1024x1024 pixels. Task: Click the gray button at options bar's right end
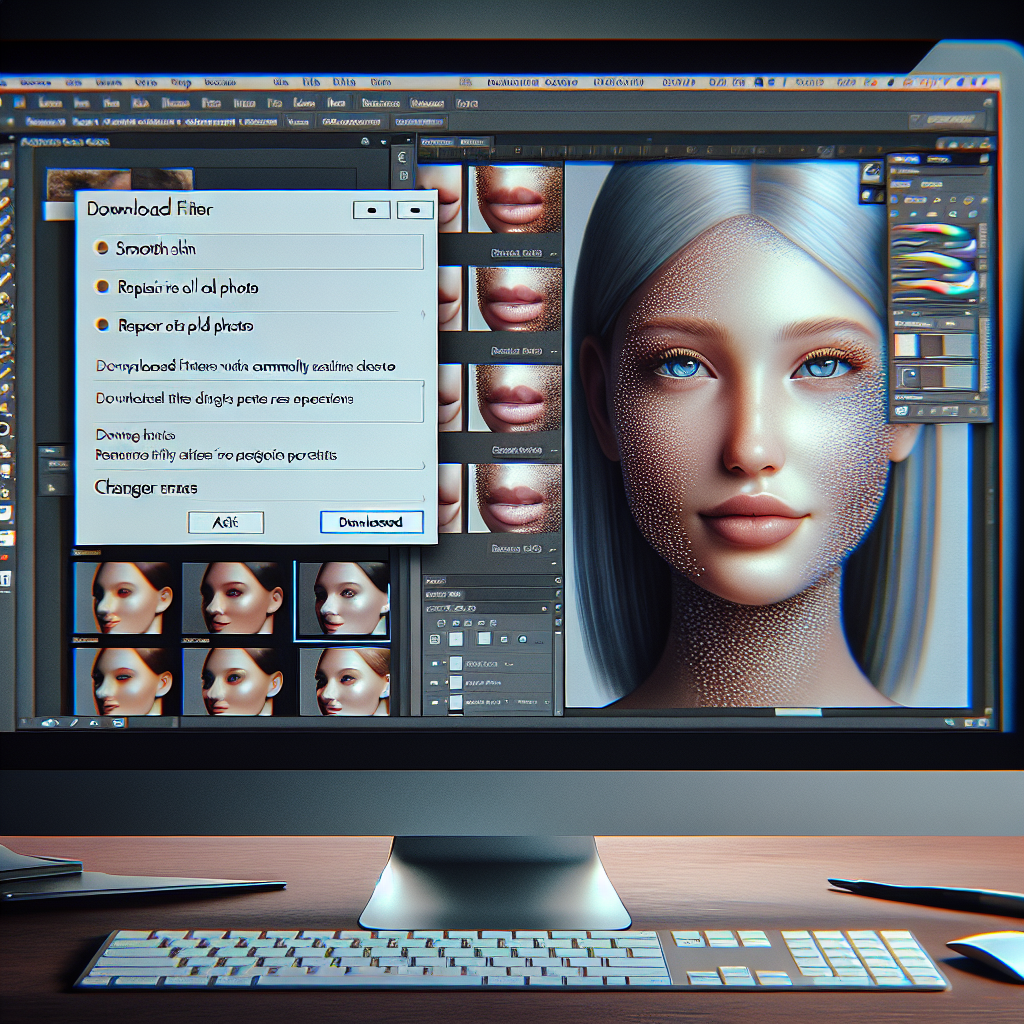pyautogui.click(x=947, y=120)
